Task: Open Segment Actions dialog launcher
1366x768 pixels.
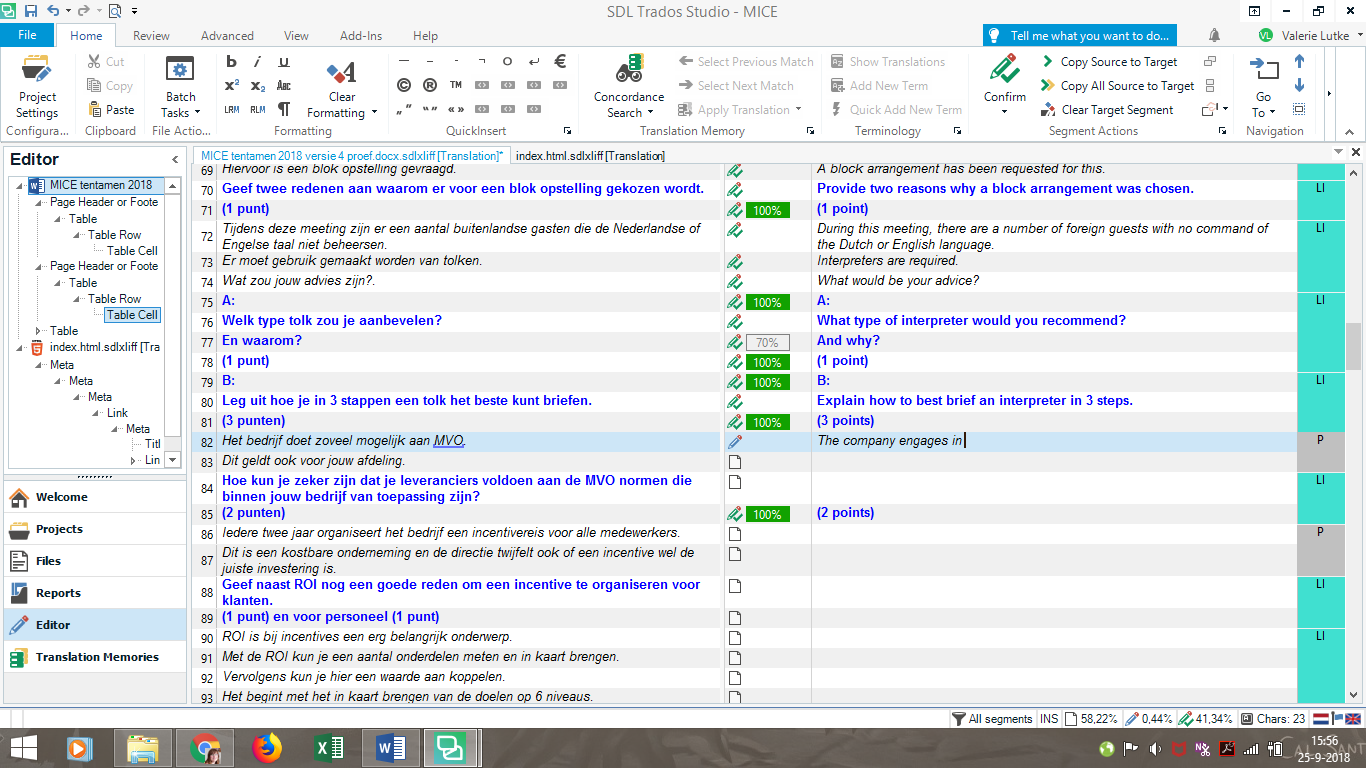Action: coord(1222,131)
